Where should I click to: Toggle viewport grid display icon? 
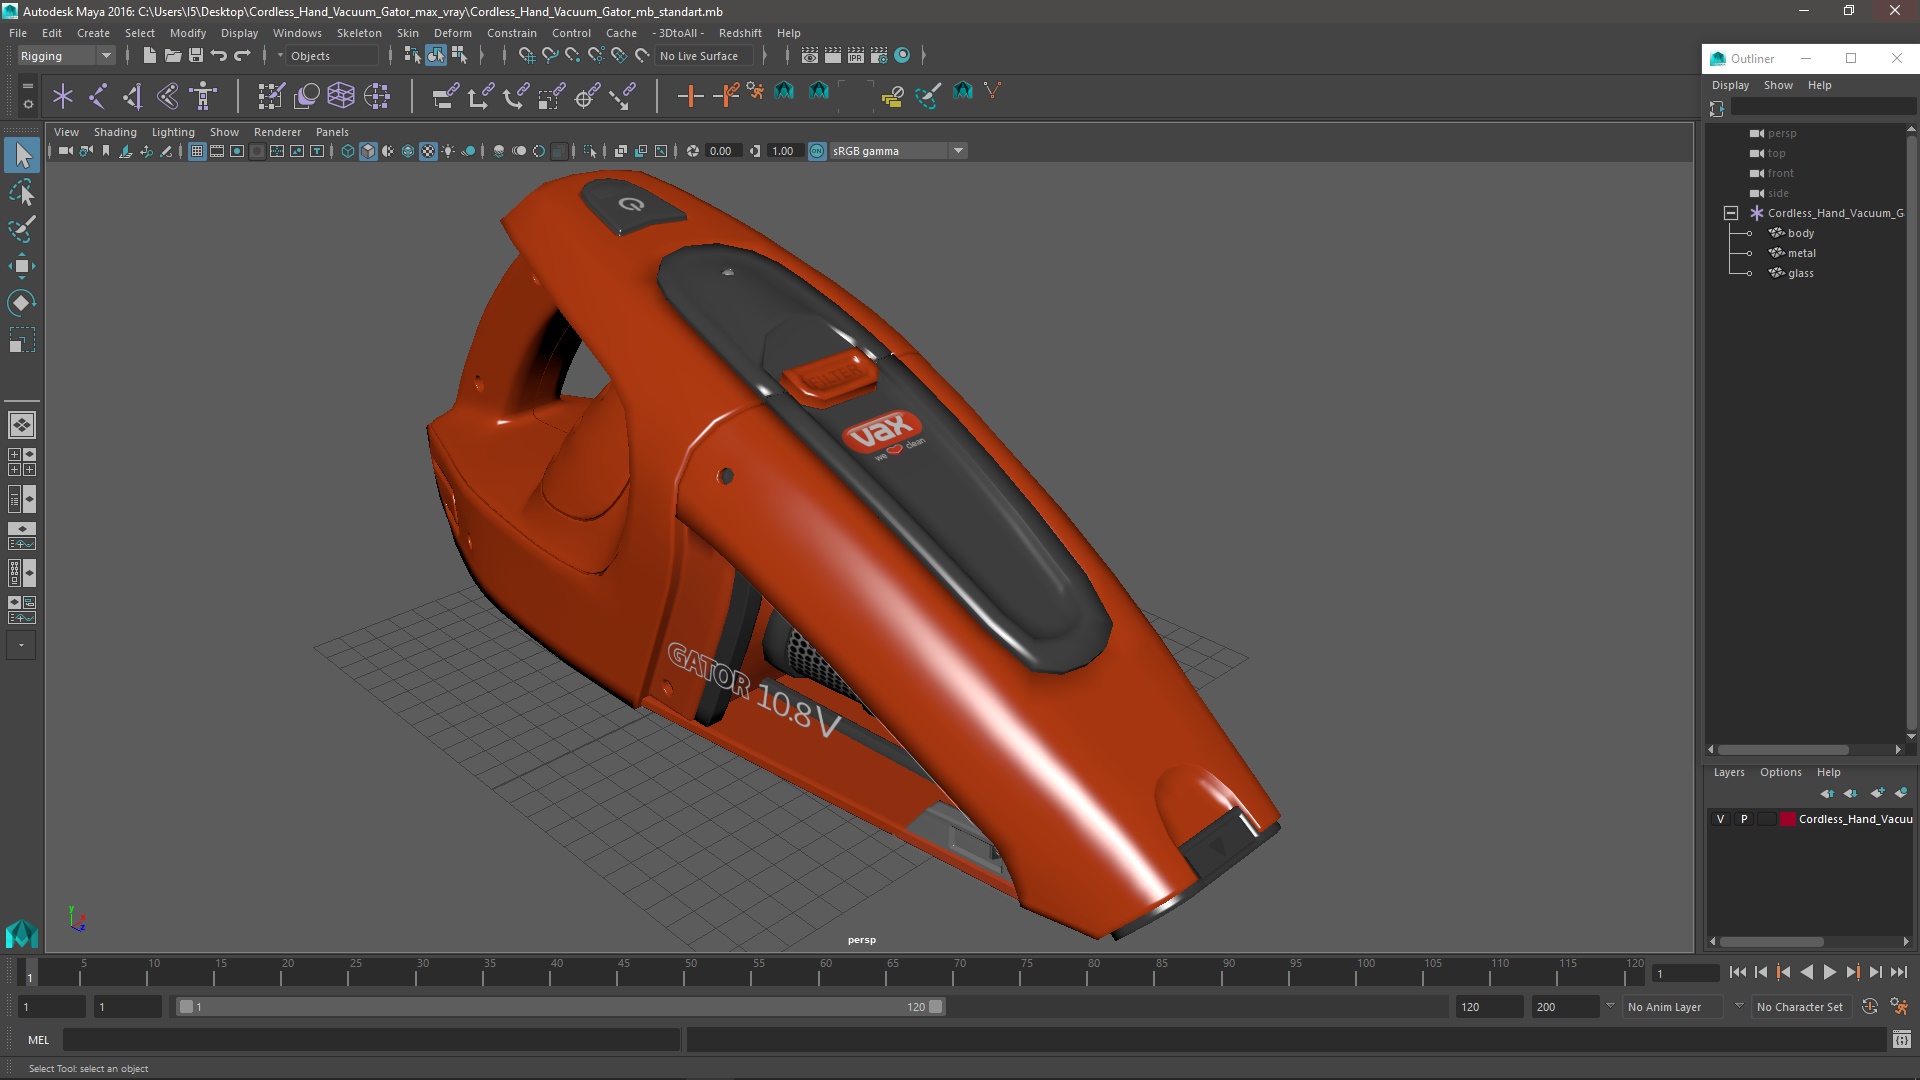click(197, 151)
